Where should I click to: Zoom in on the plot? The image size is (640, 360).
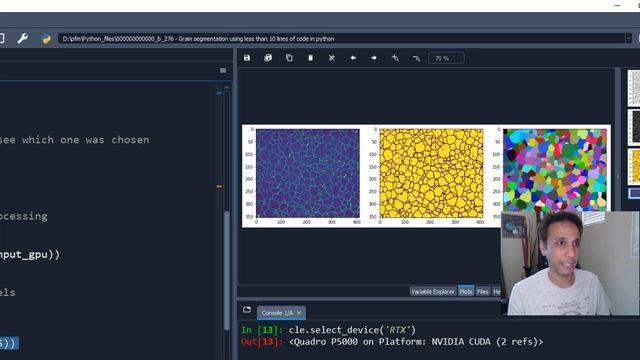coord(395,58)
